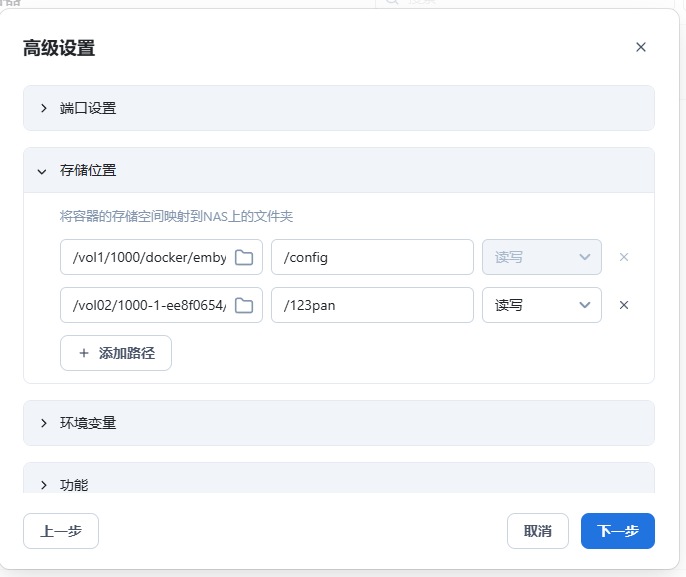Open disabled 读写 dropdown for /config
The image size is (686, 577).
click(541, 257)
